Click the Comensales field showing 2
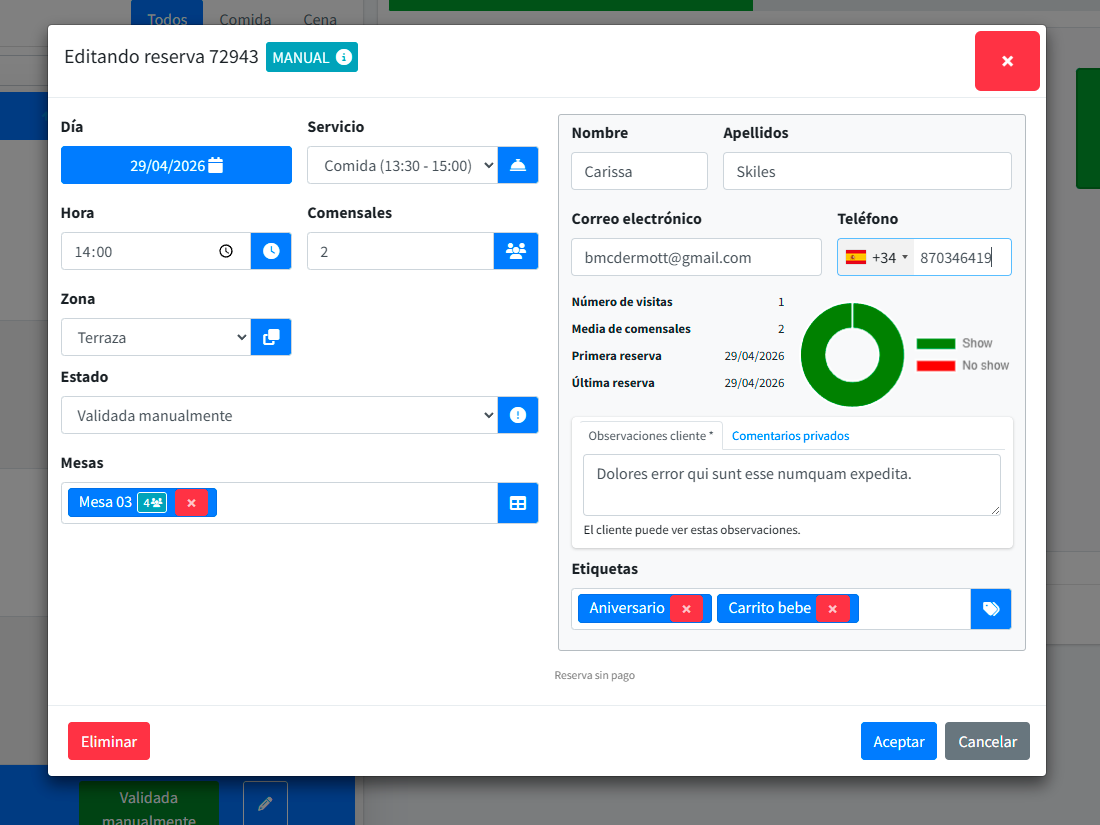 [x=401, y=251]
